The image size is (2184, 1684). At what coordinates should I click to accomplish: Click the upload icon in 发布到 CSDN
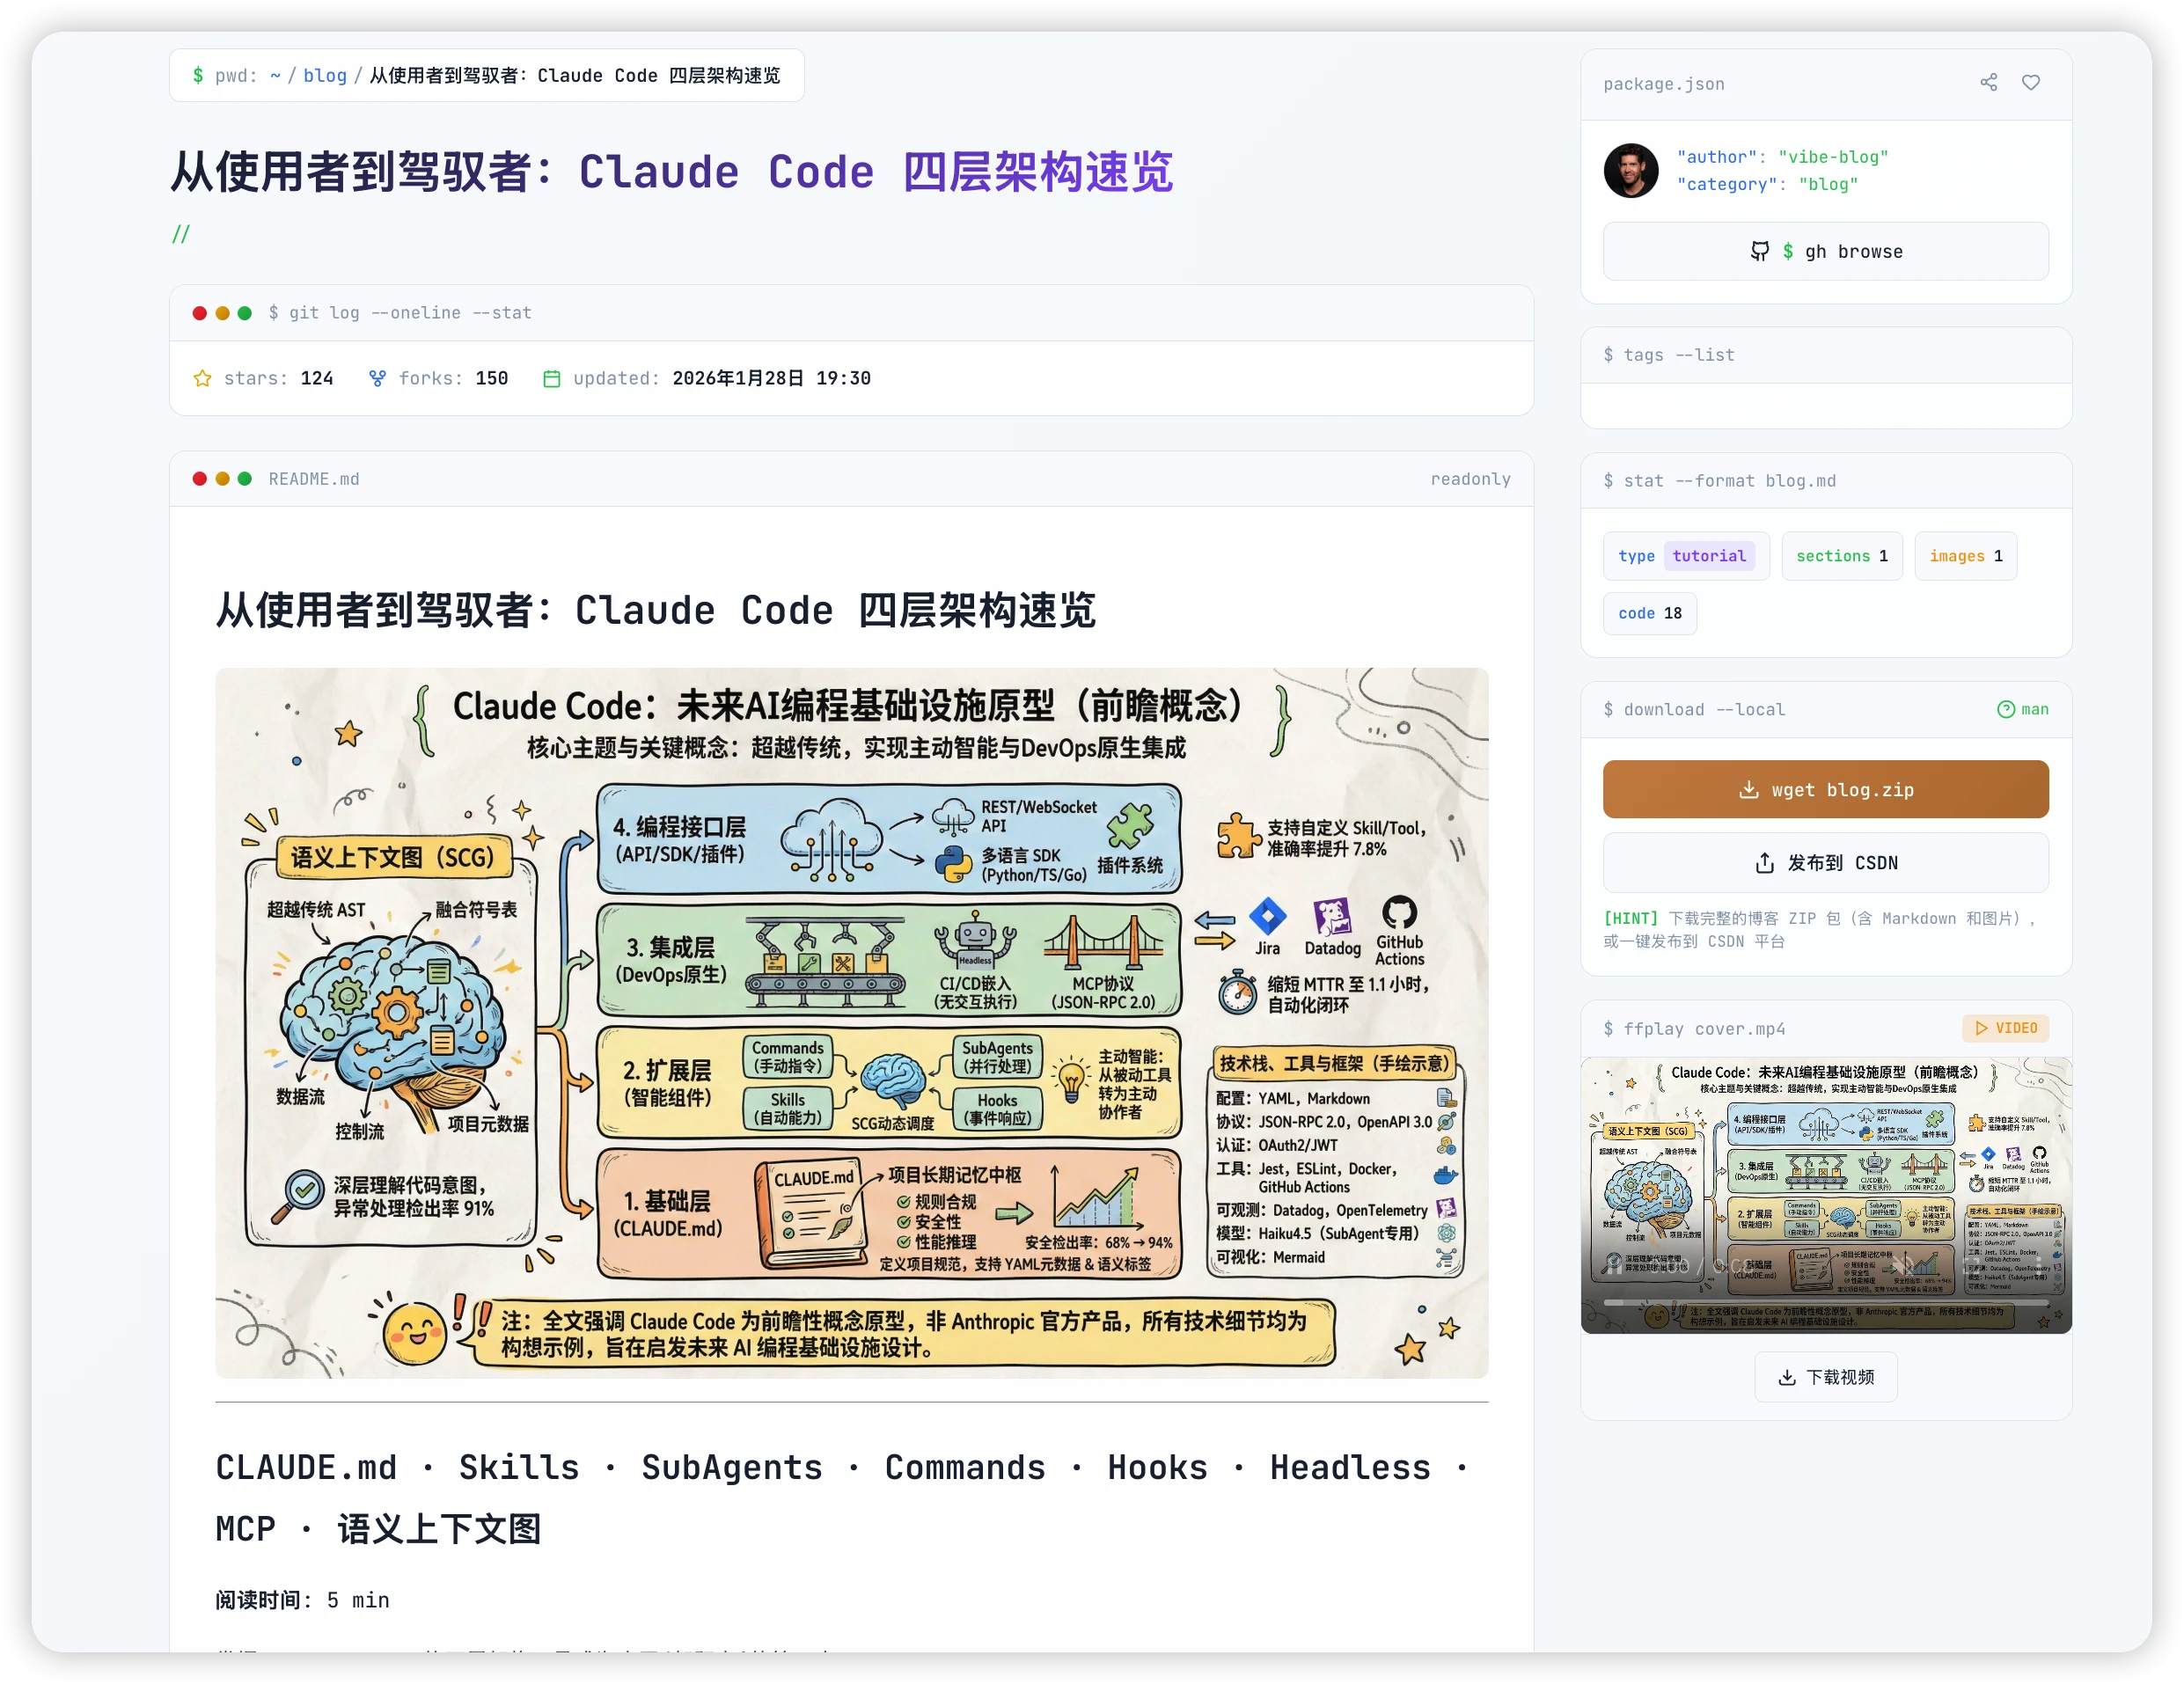coord(1764,863)
